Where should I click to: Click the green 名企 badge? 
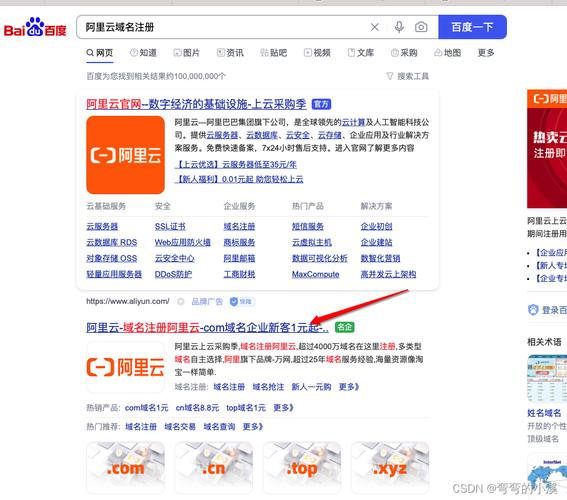[x=345, y=327]
